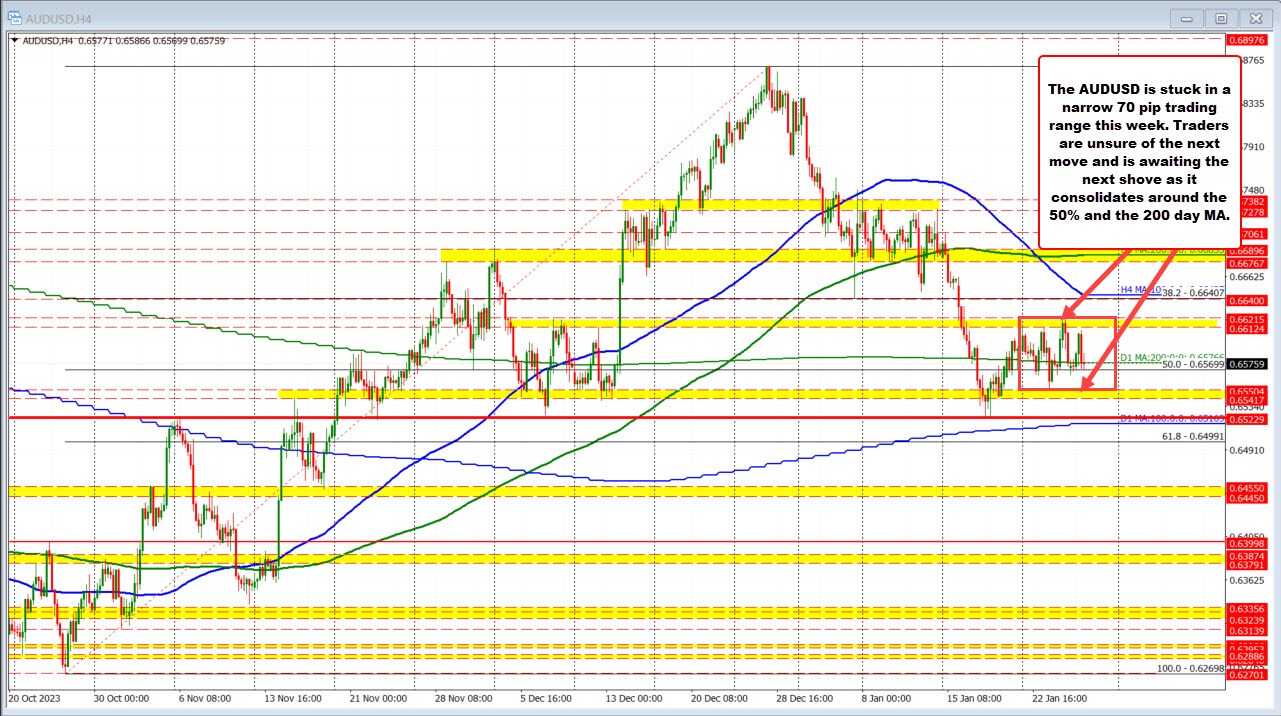This screenshot has height=716, width=1281.
Task: Select the AUDUSD,H4 title bar label
Action: 58,17
